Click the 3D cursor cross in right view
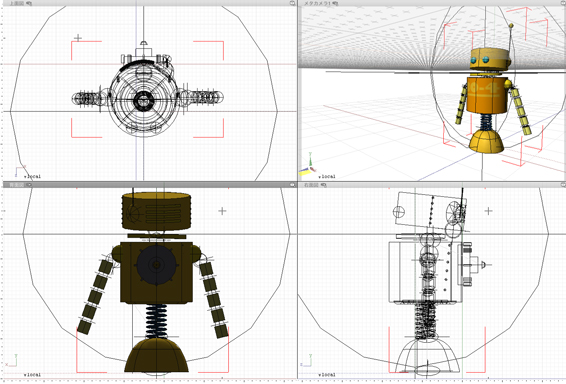This screenshot has height=384, width=566. pos(488,211)
